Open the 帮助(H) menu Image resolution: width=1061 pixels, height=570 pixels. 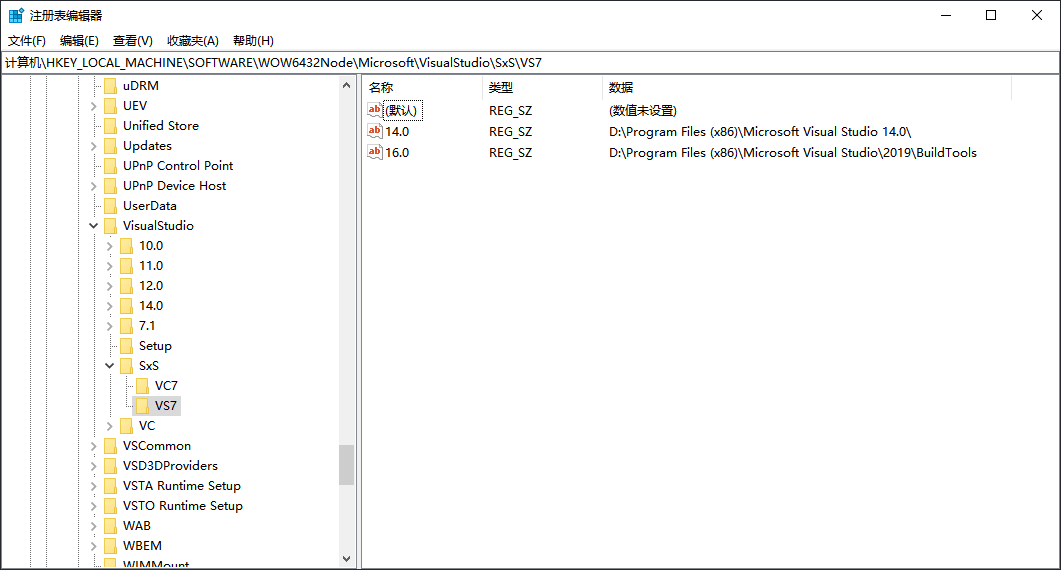pos(253,41)
